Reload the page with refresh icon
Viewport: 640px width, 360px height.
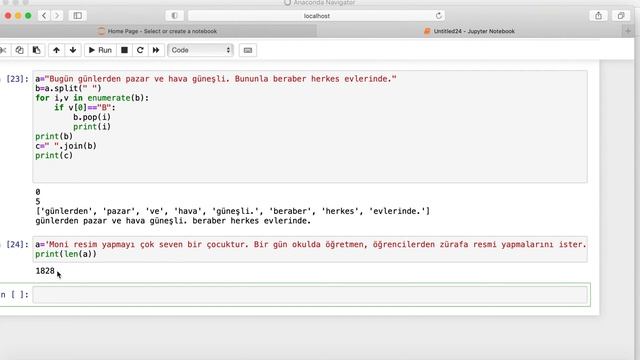click(x=439, y=16)
